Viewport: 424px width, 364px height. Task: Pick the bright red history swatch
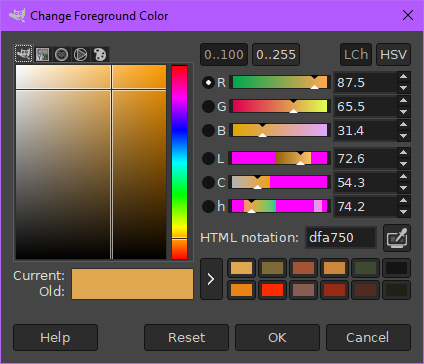tap(272, 290)
